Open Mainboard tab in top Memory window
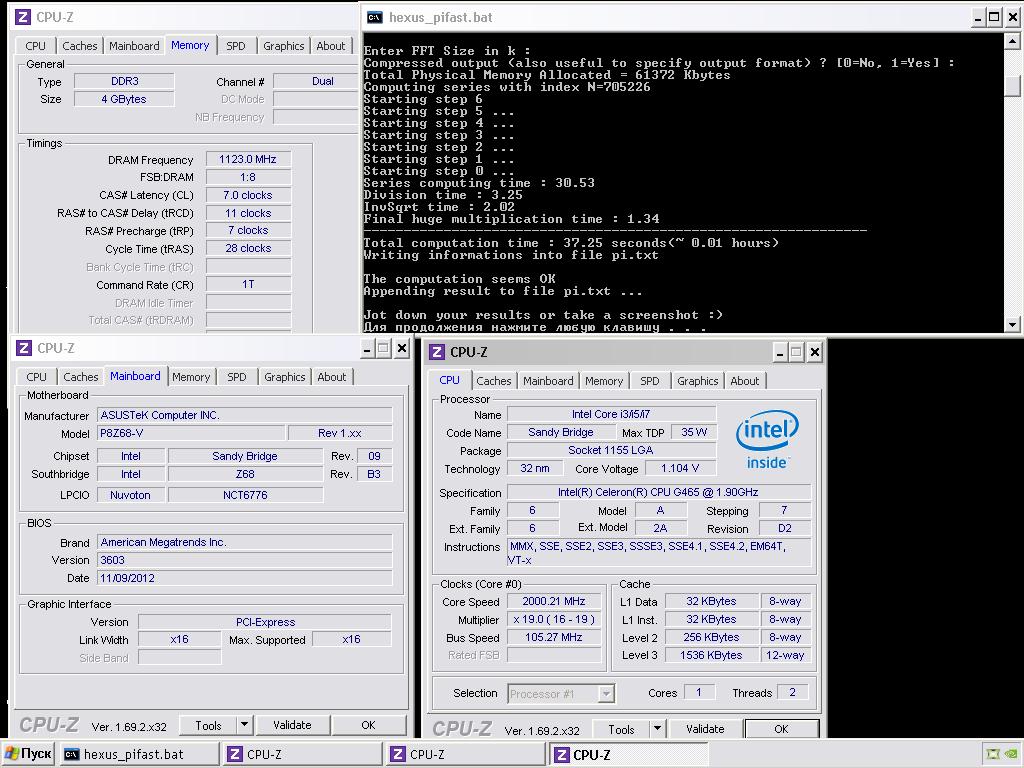The image size is (1024, 768). tap(134, 46)
